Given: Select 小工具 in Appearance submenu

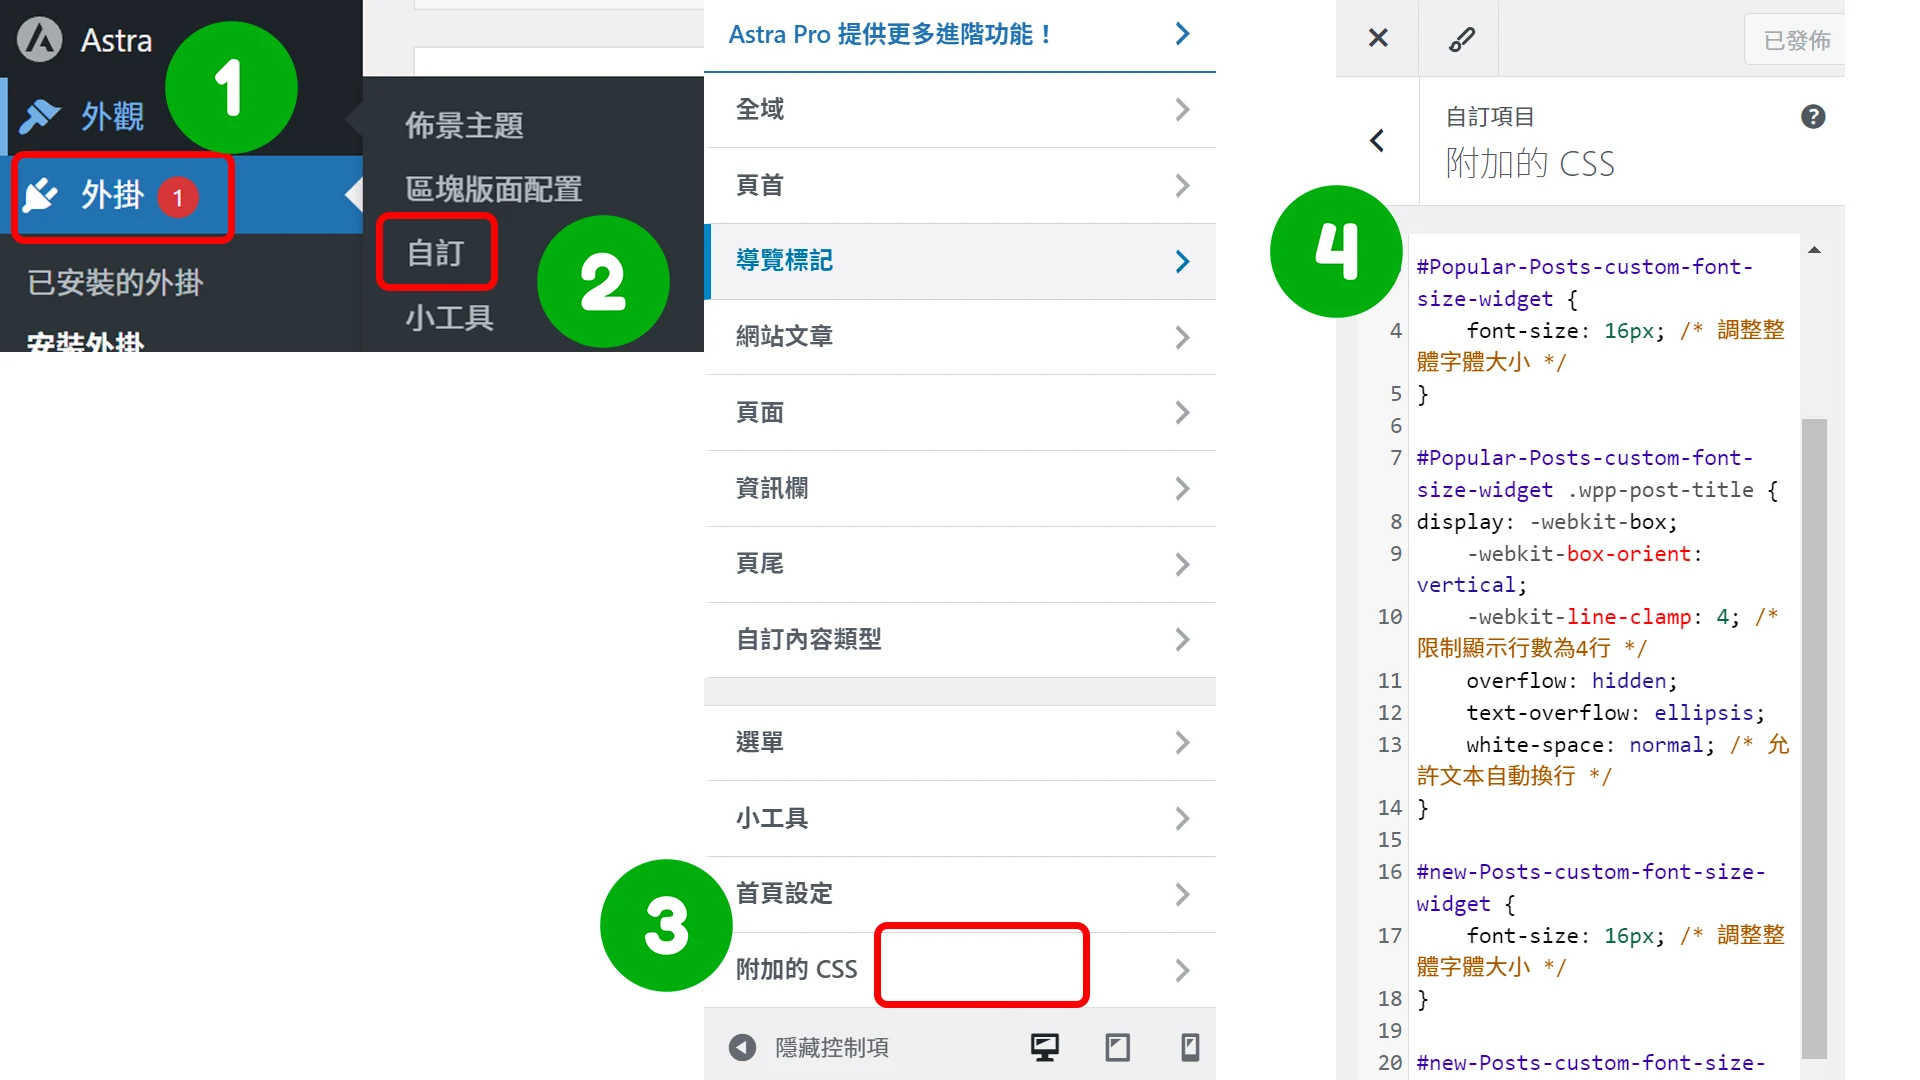Looking at the screenshot, I should coord(450,318).
